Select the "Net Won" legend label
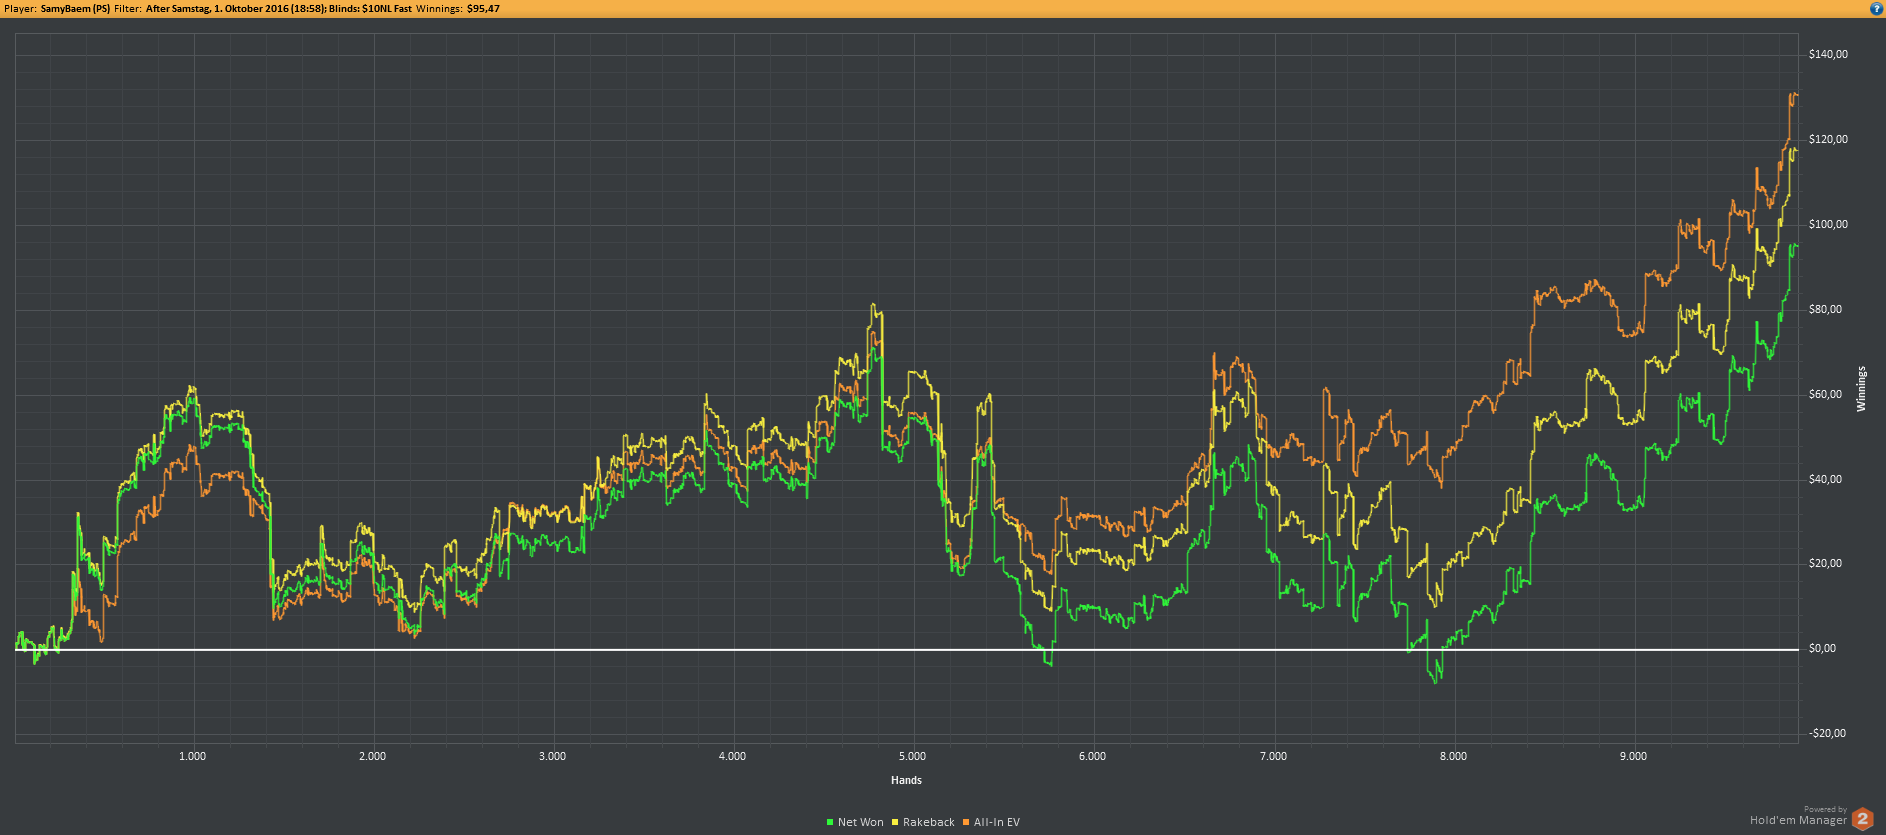The width and height of the screenshot is (1886, 835). coord(861,822)
